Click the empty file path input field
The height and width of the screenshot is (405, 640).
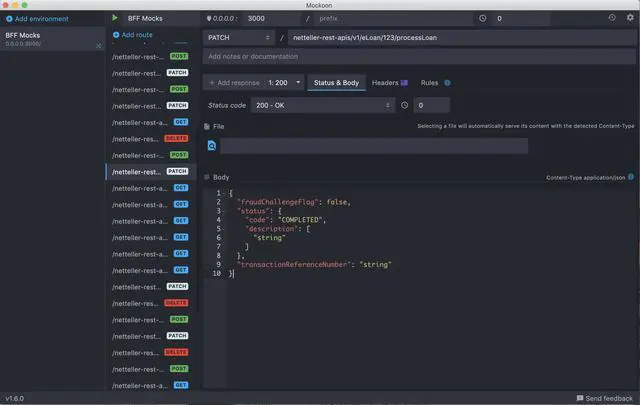click(x=373, y=146)
